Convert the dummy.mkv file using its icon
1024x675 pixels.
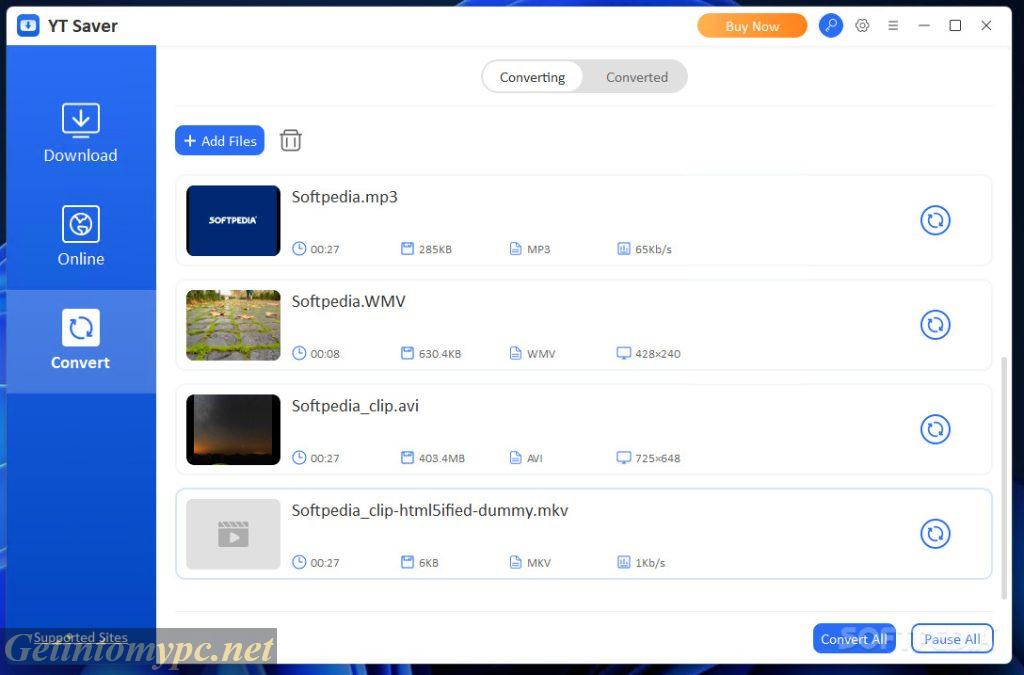[935, 534]
